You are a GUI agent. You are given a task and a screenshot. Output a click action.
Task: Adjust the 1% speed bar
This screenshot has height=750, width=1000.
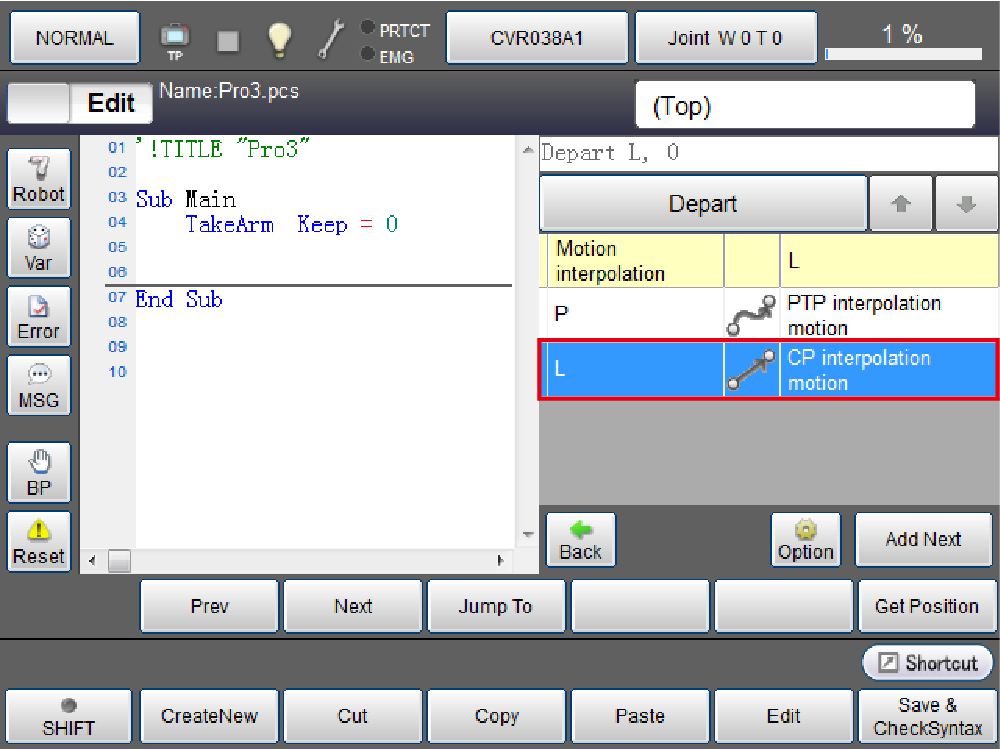tap(902, 53)
